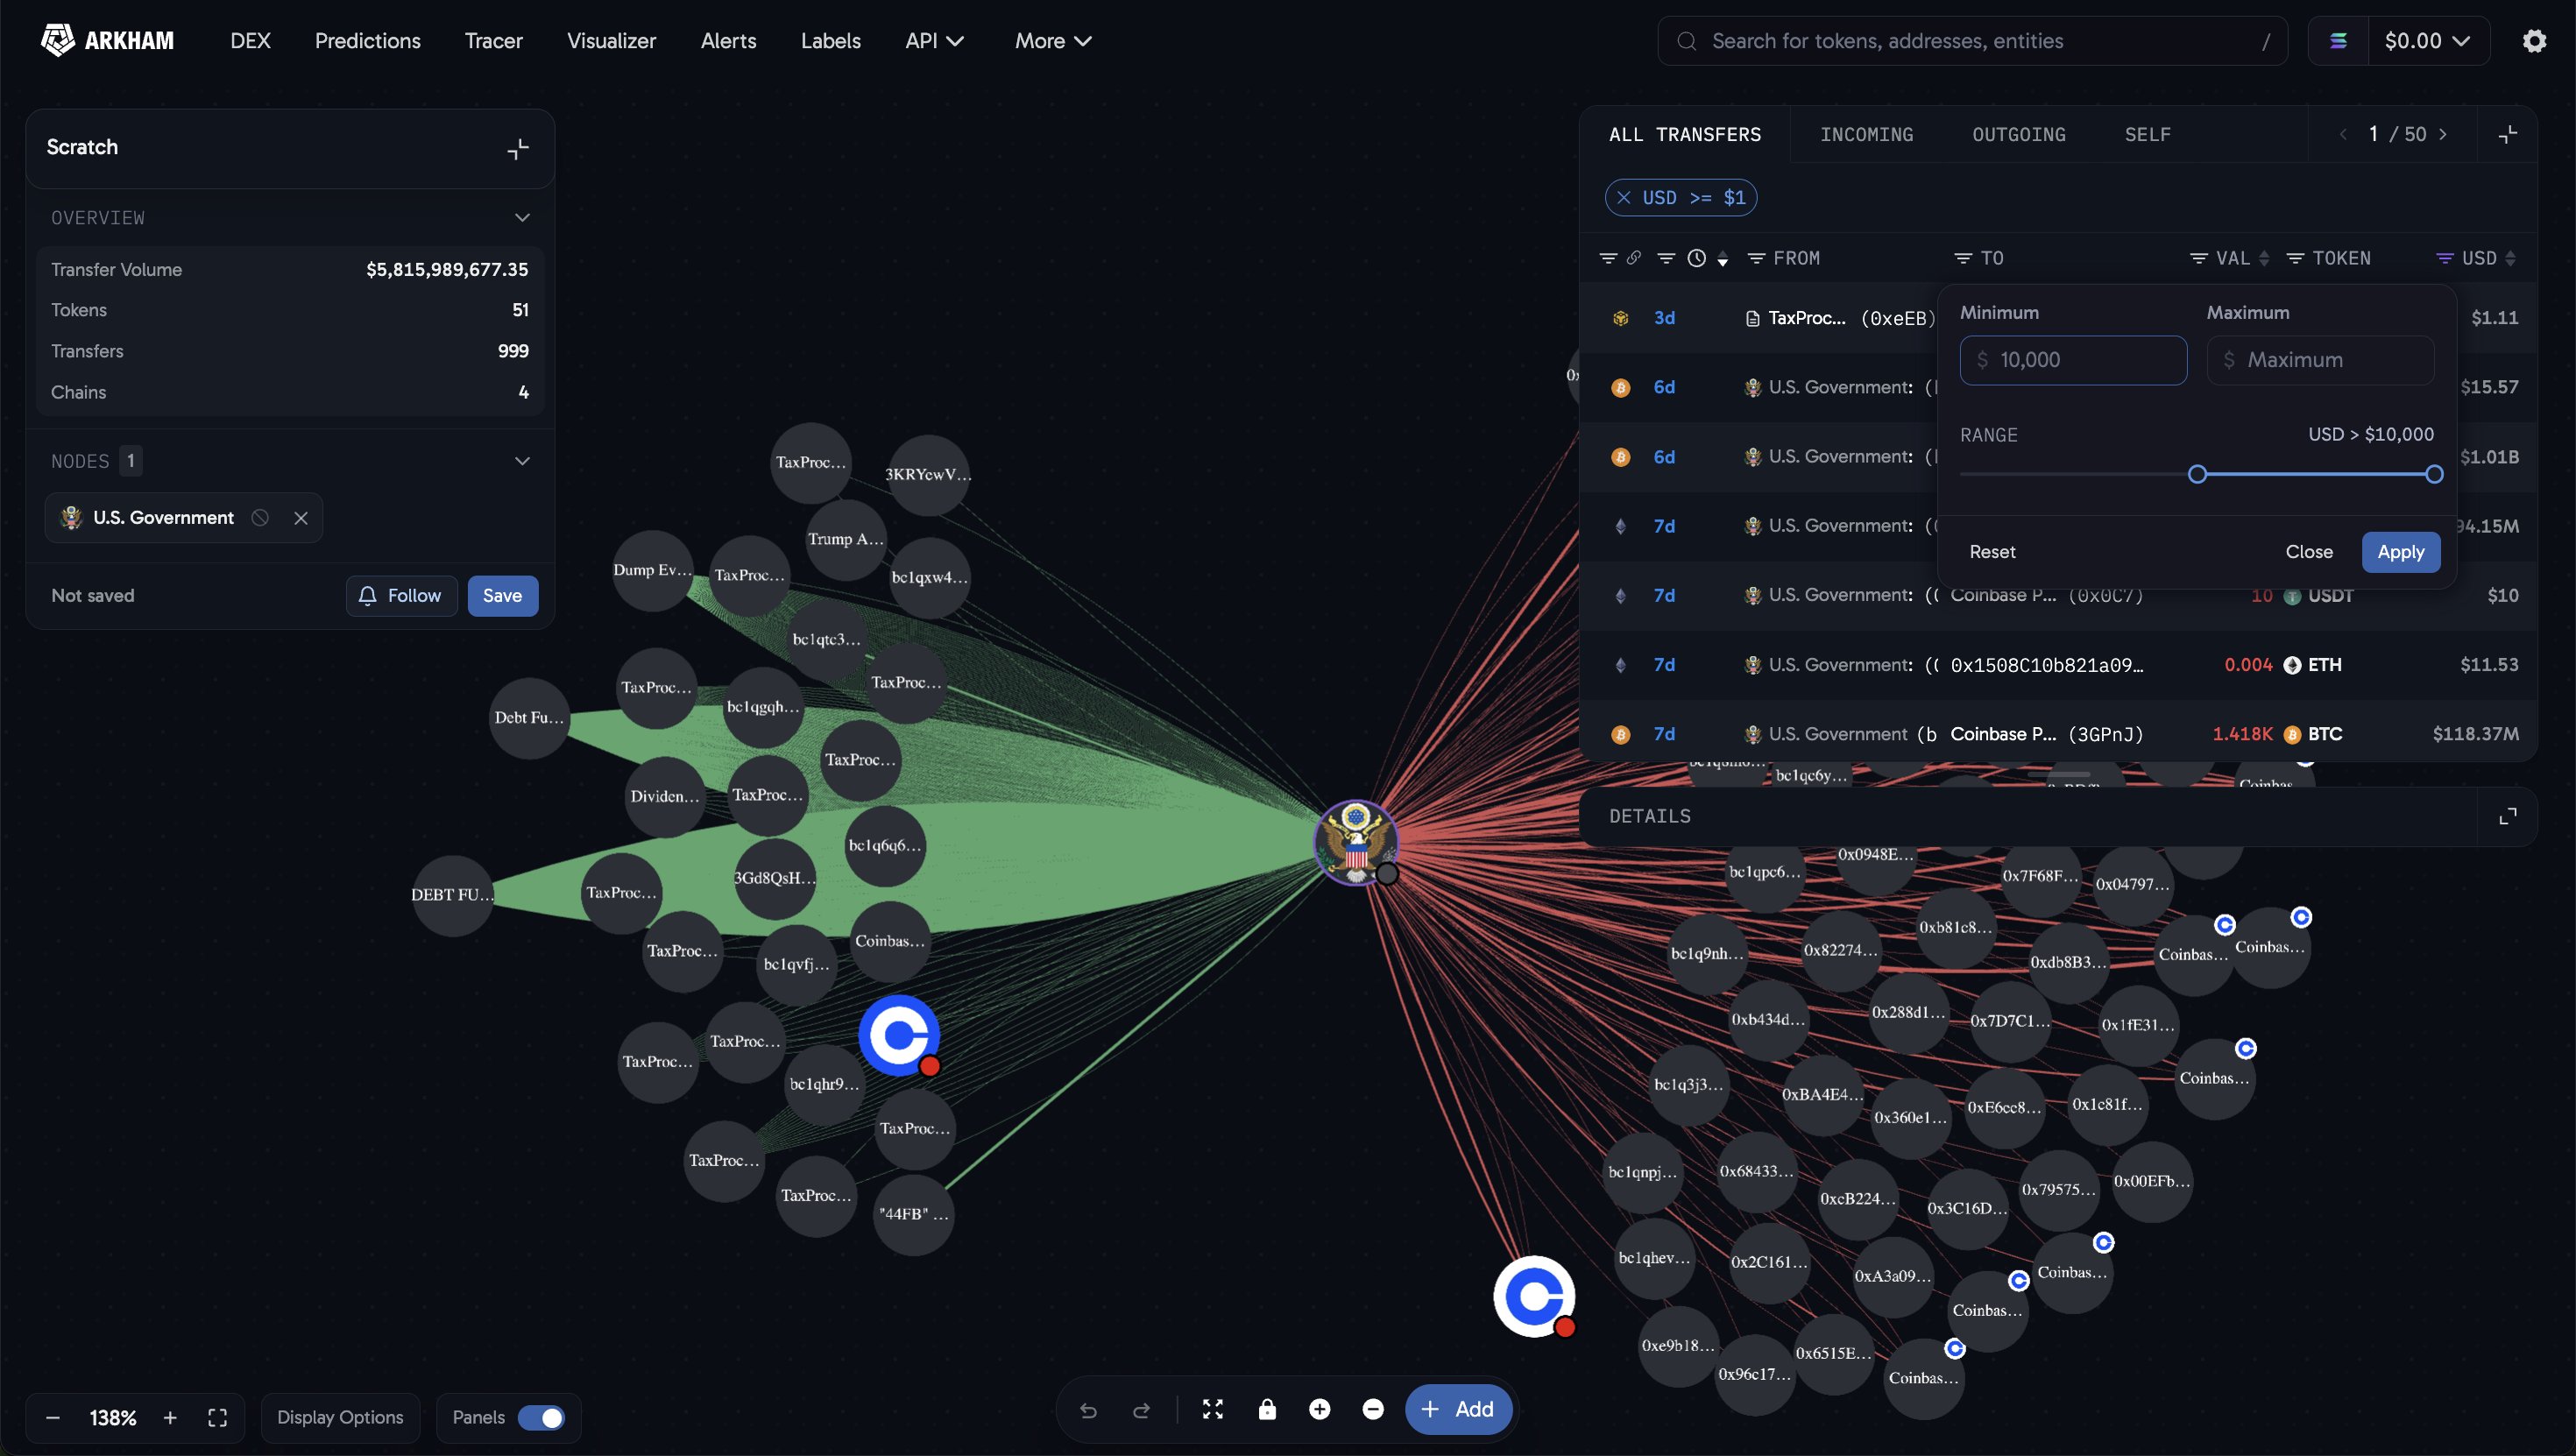
Task: Open the More dropdown menu
Action: 1053,41
